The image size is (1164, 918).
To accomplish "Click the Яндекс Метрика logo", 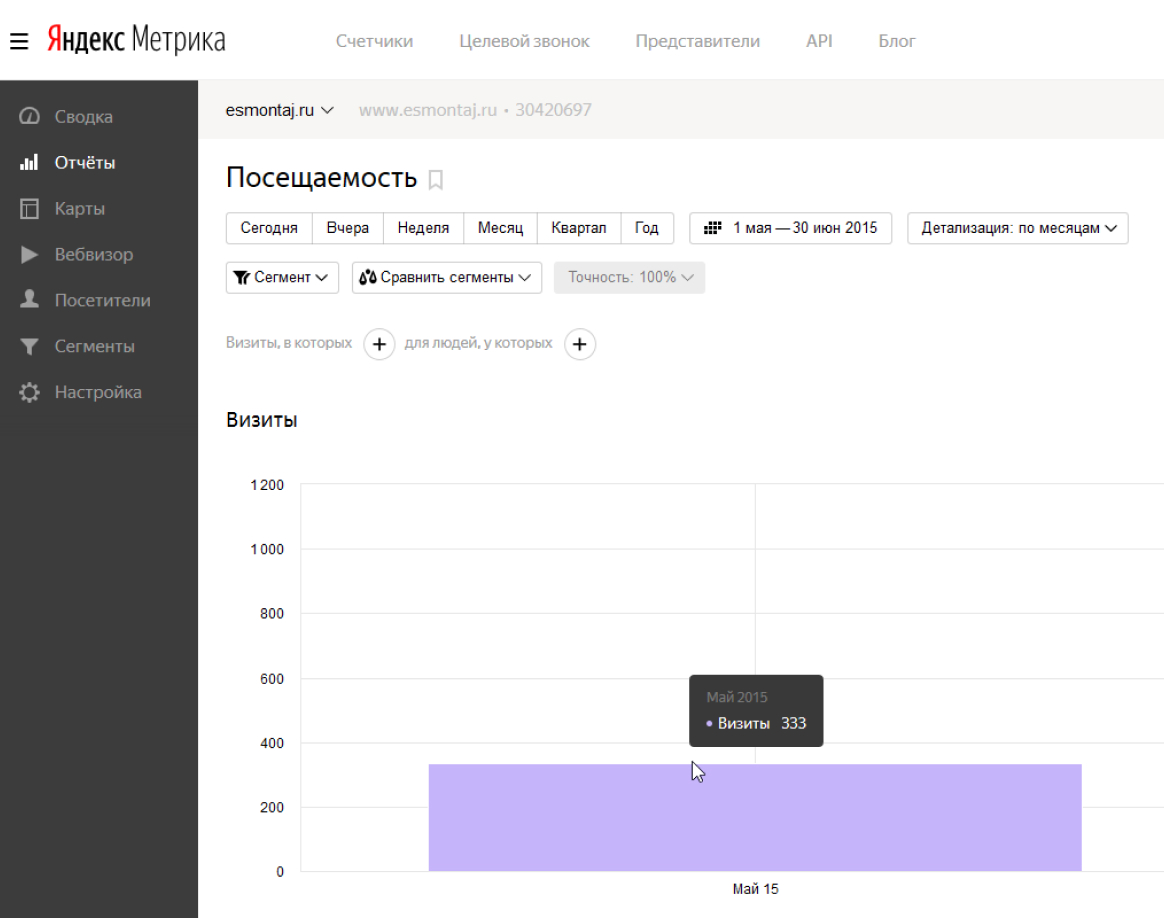I will point(137,39).
